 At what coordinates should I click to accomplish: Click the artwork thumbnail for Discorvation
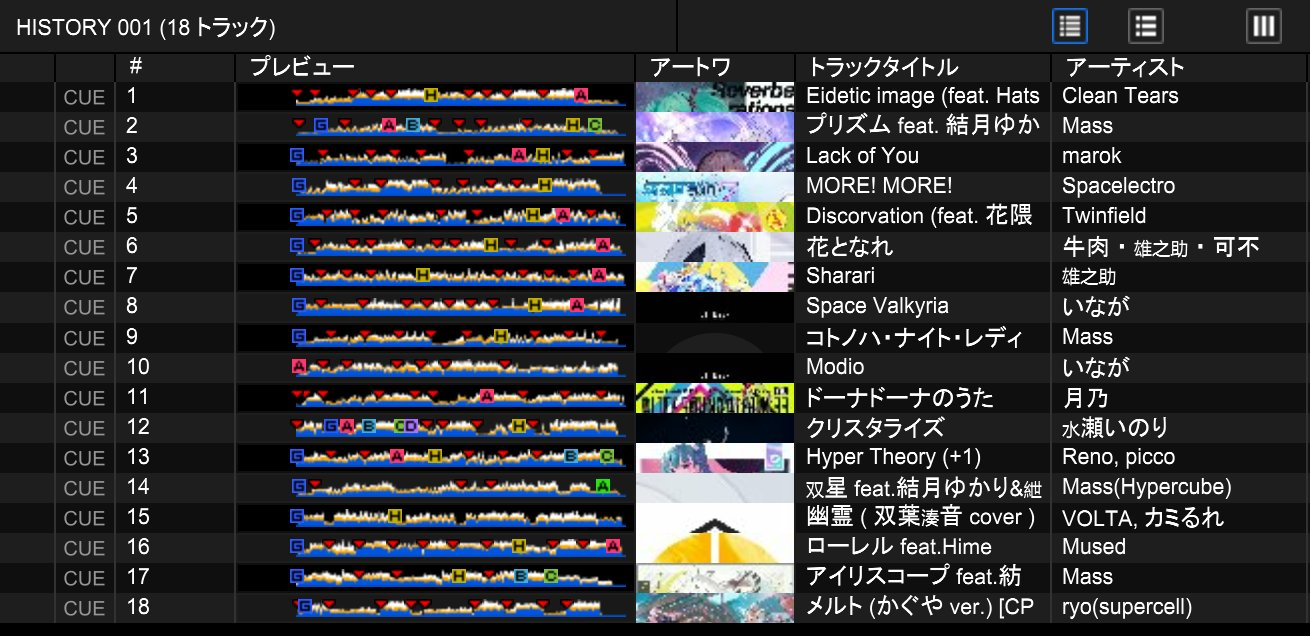pos(715,216)
